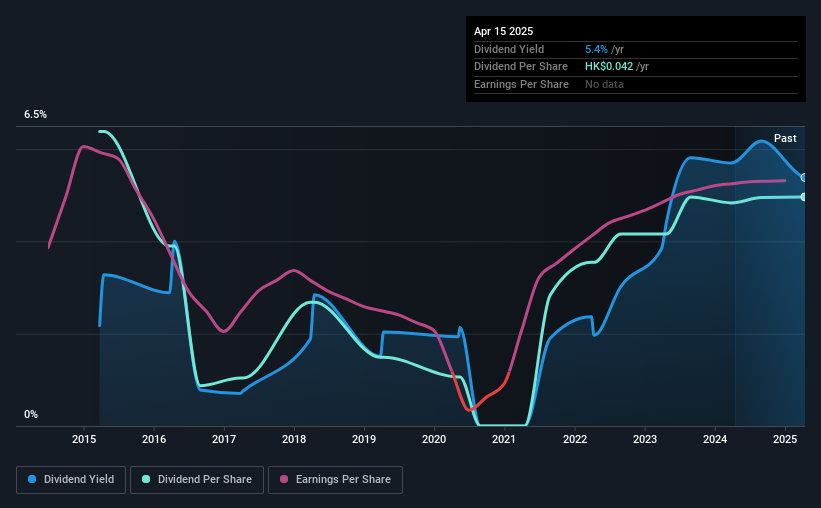The image size is (821, 508).
Task: Click the tooltip Dividend Yield row label
Action: (509, 49)
